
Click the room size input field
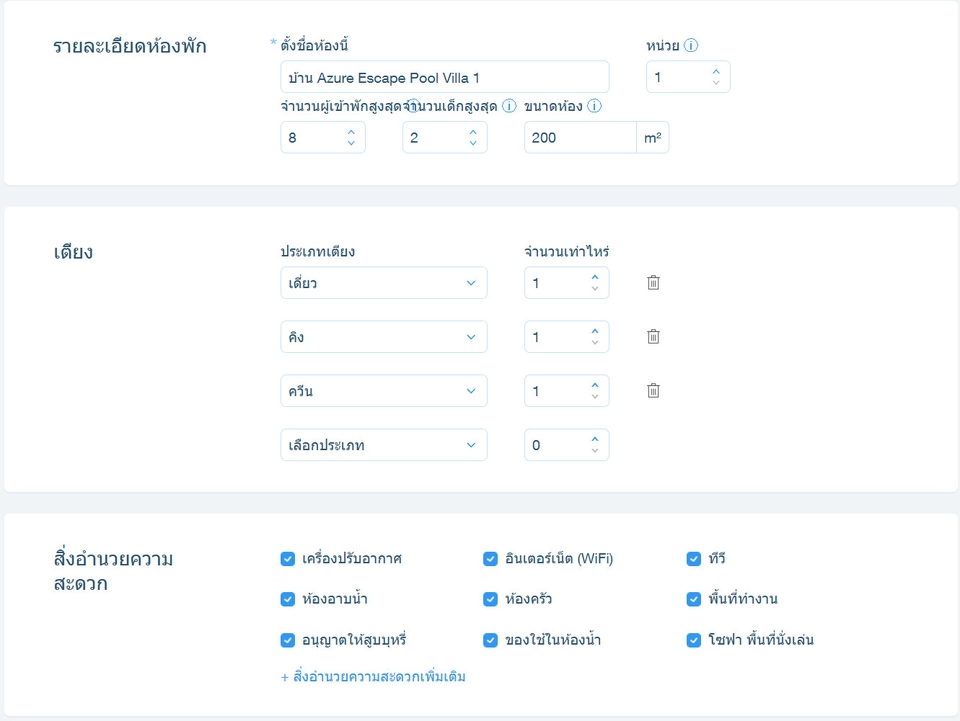pyautogui.click(x=580, y=138)
